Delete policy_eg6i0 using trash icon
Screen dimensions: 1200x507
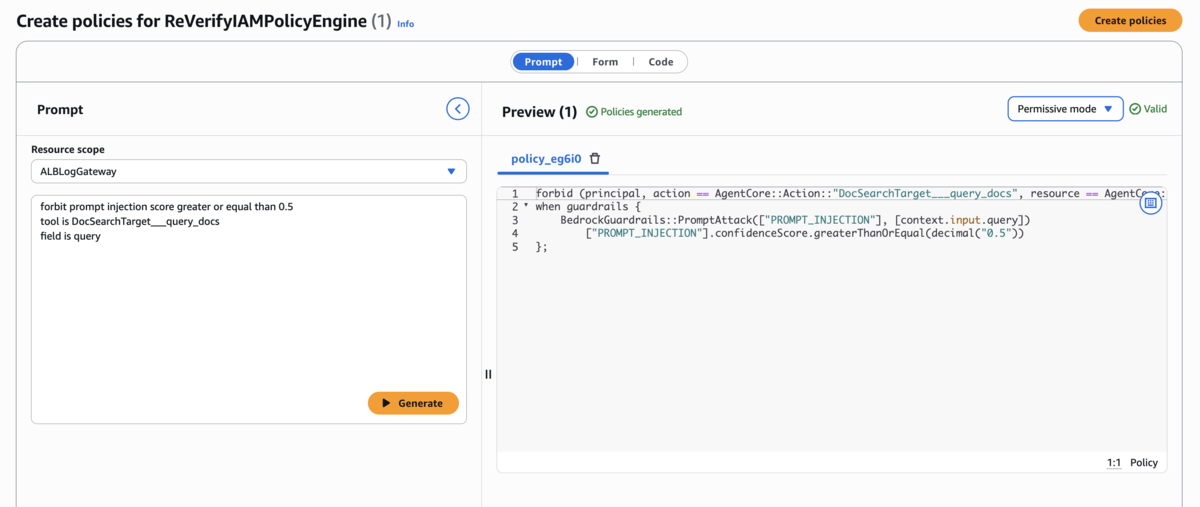pos(595,159)
